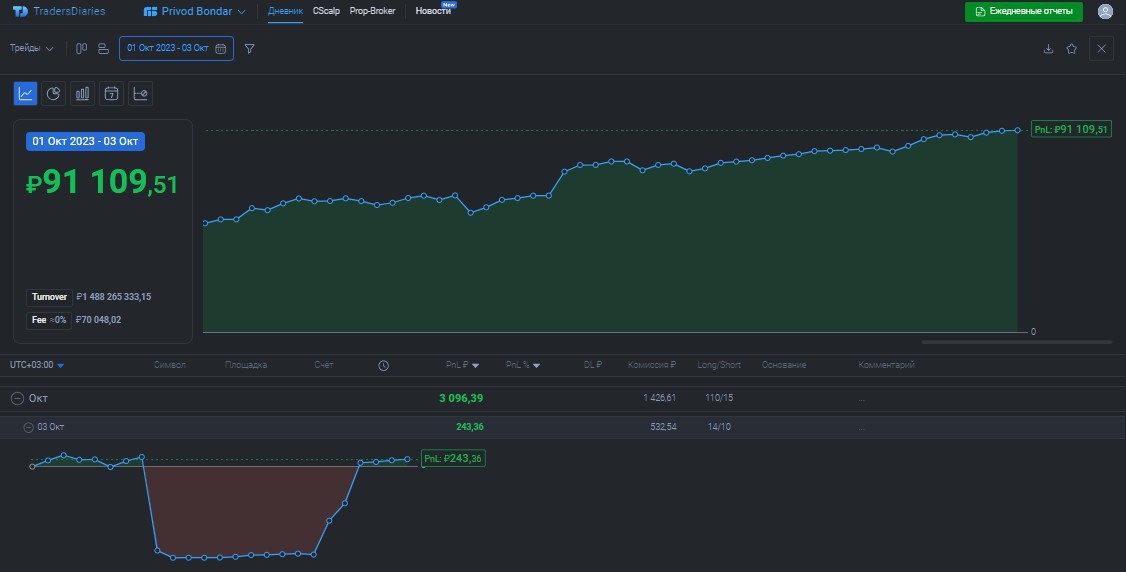1126x572 pixels.
Task: Select the calendar view icon
Action: pos(111,93)
